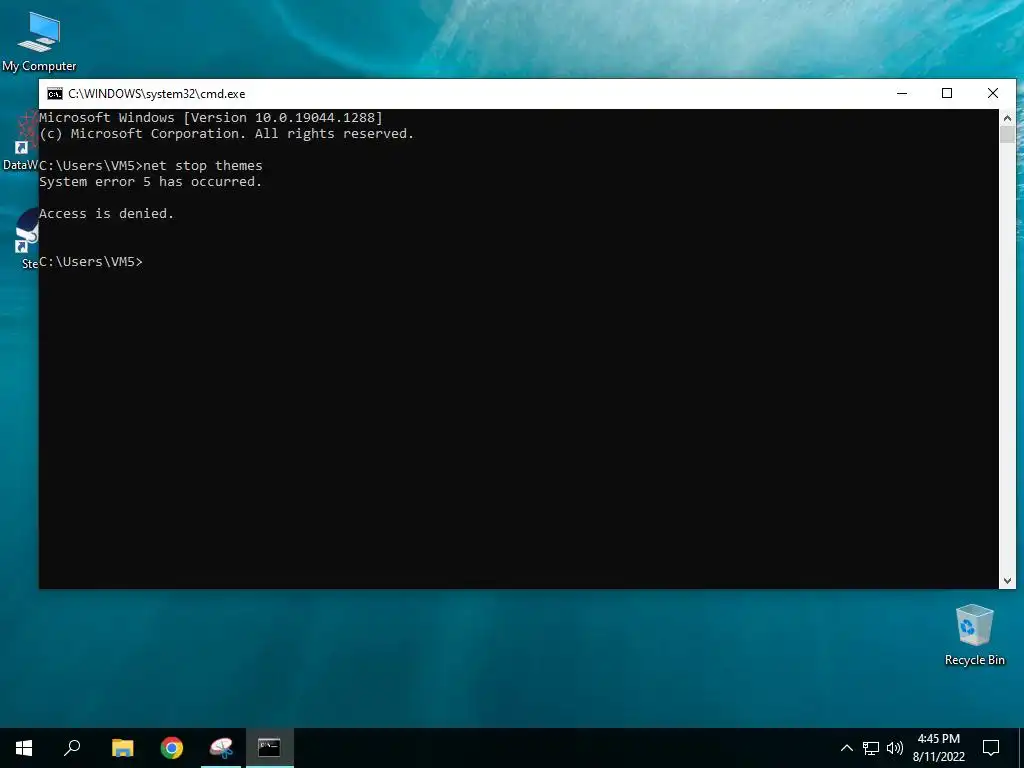Click the last C:\Users\VM5> prompt
The image size is (1024, 768).
[91, 261]
